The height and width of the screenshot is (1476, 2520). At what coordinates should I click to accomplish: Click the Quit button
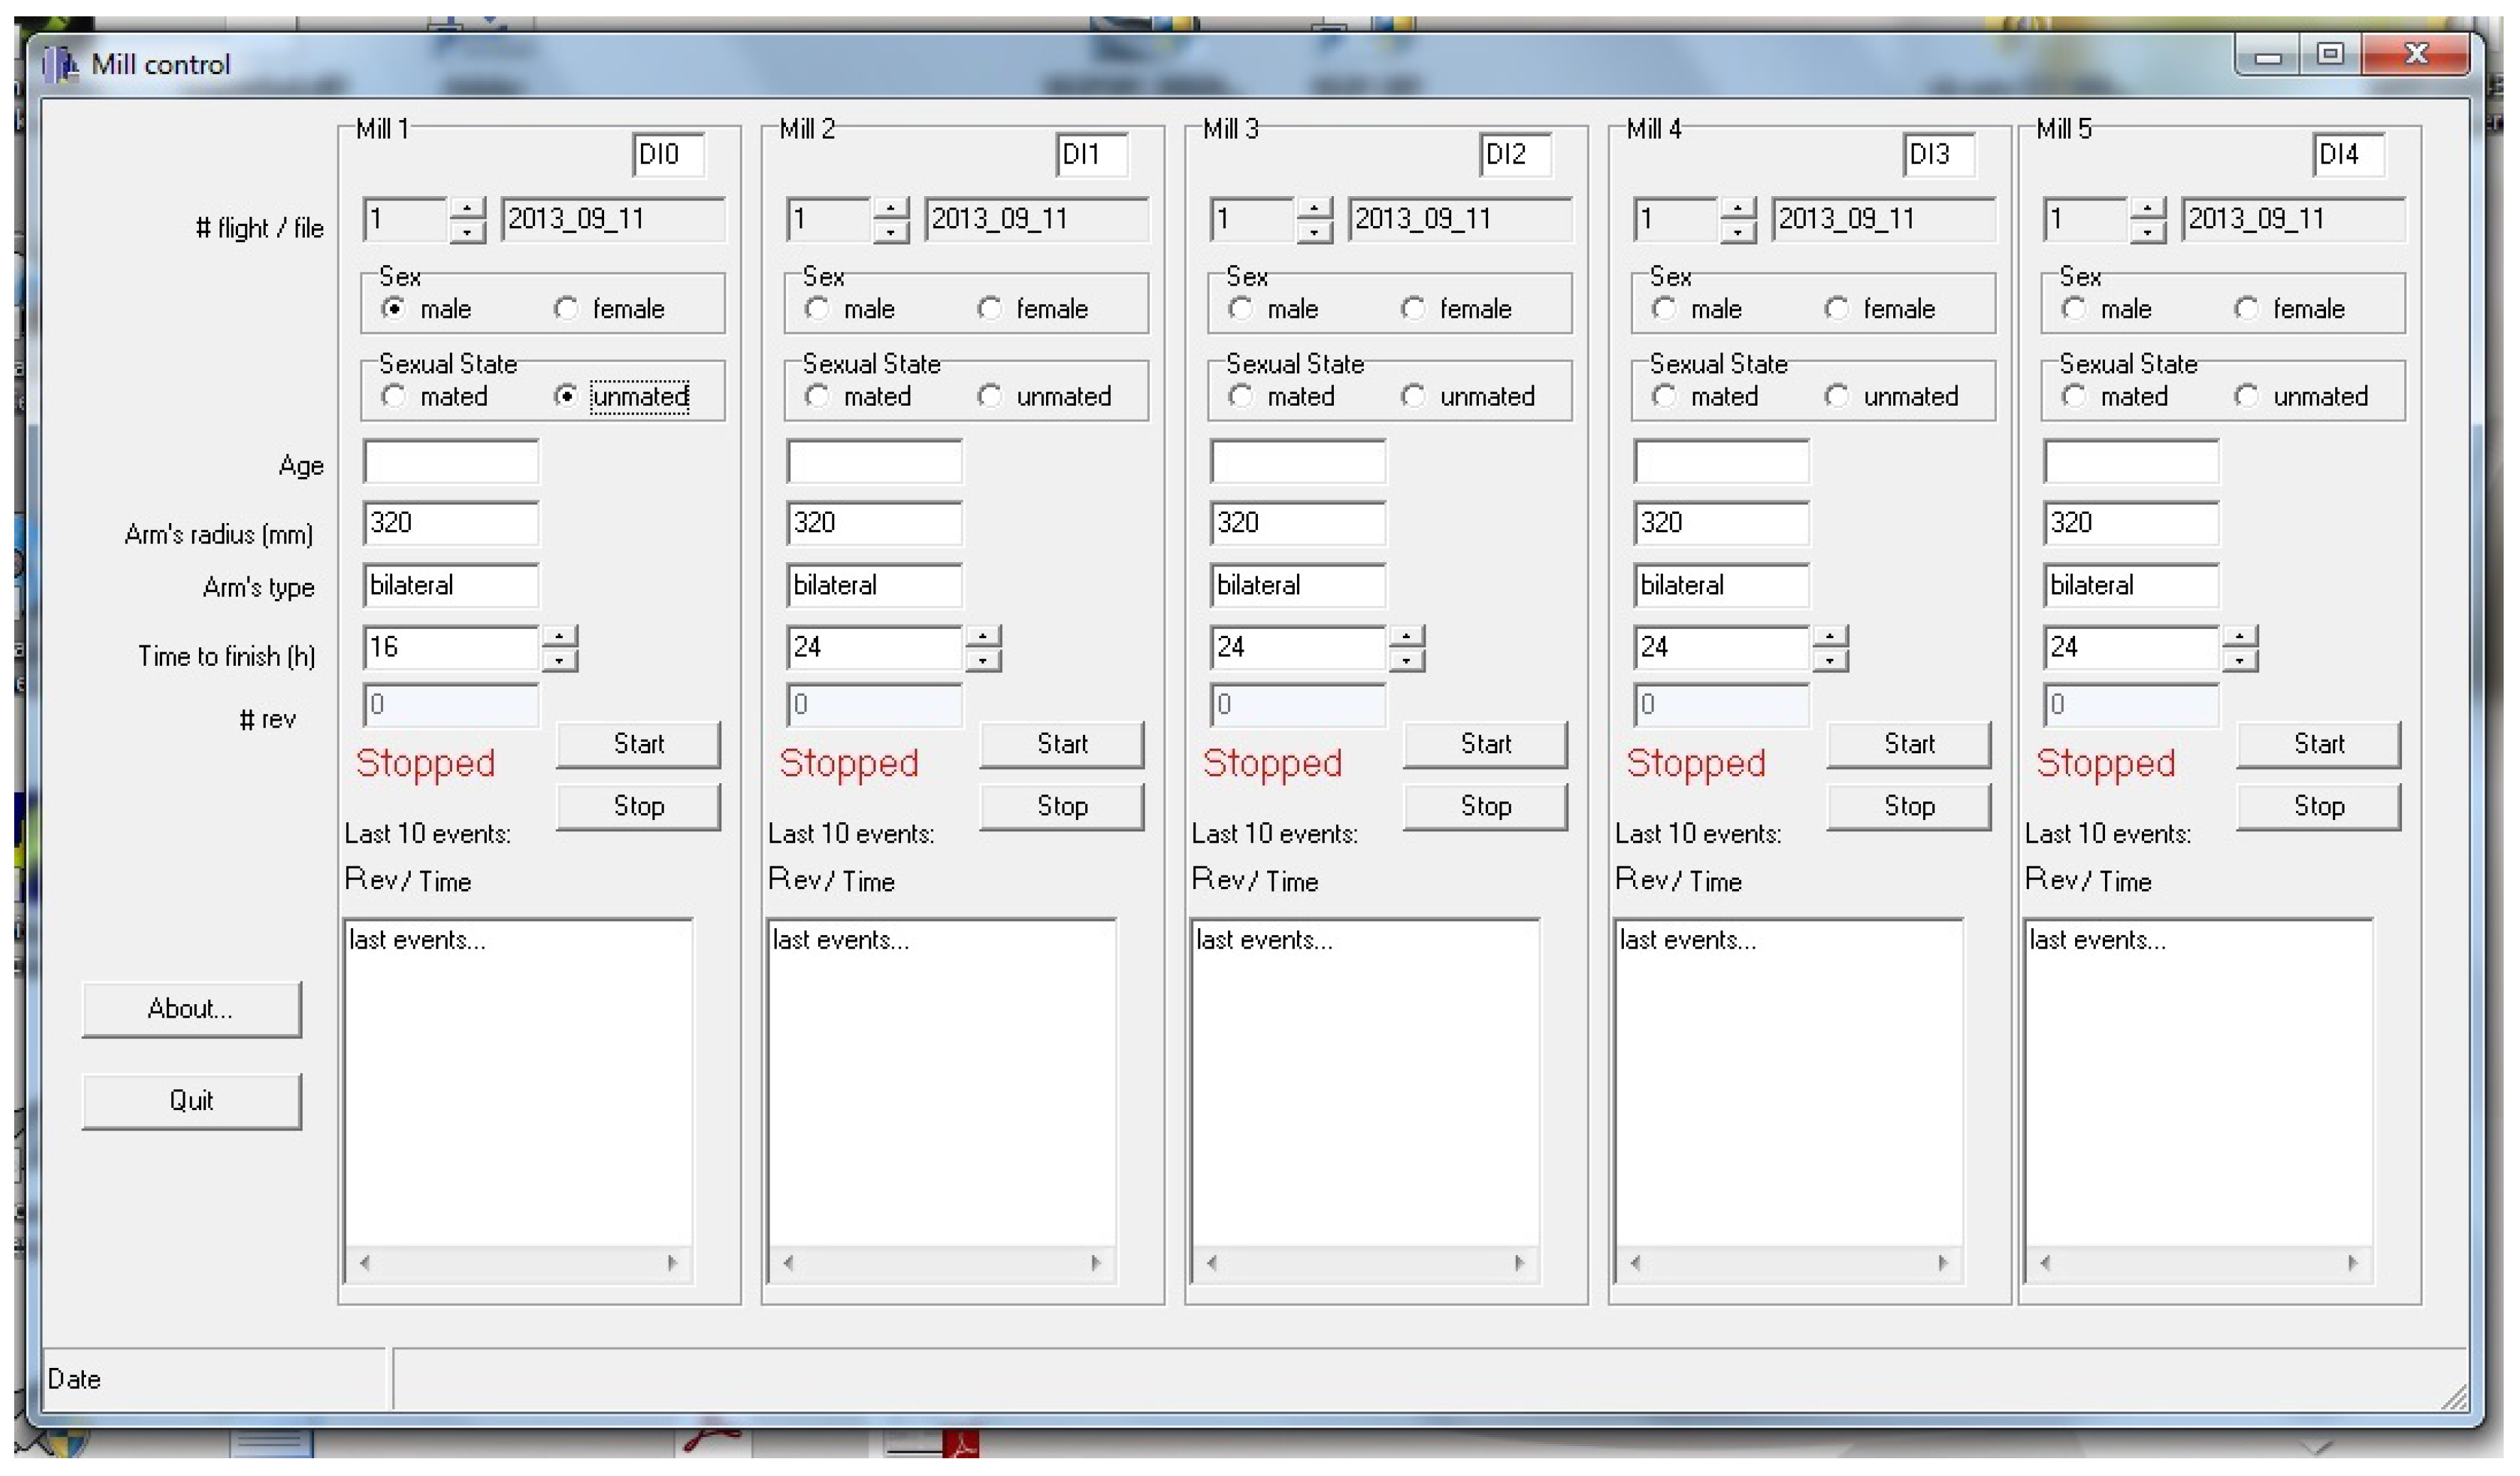(191, 1101)
